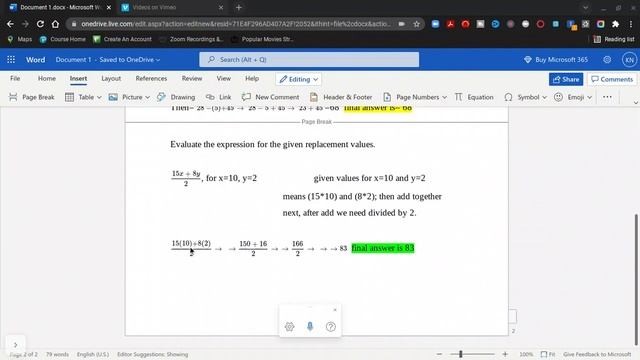Click the Fit page button
This screenshot has width=640, height=360.
(x=548, y=354)
